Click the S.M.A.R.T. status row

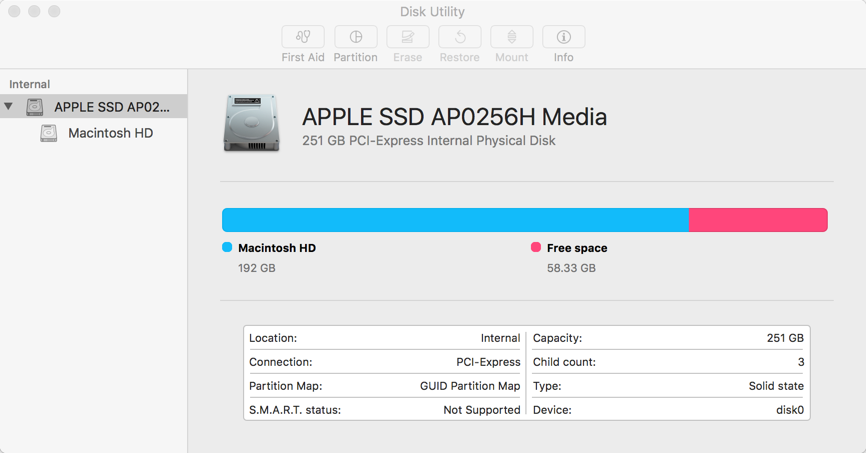point(384,410)
